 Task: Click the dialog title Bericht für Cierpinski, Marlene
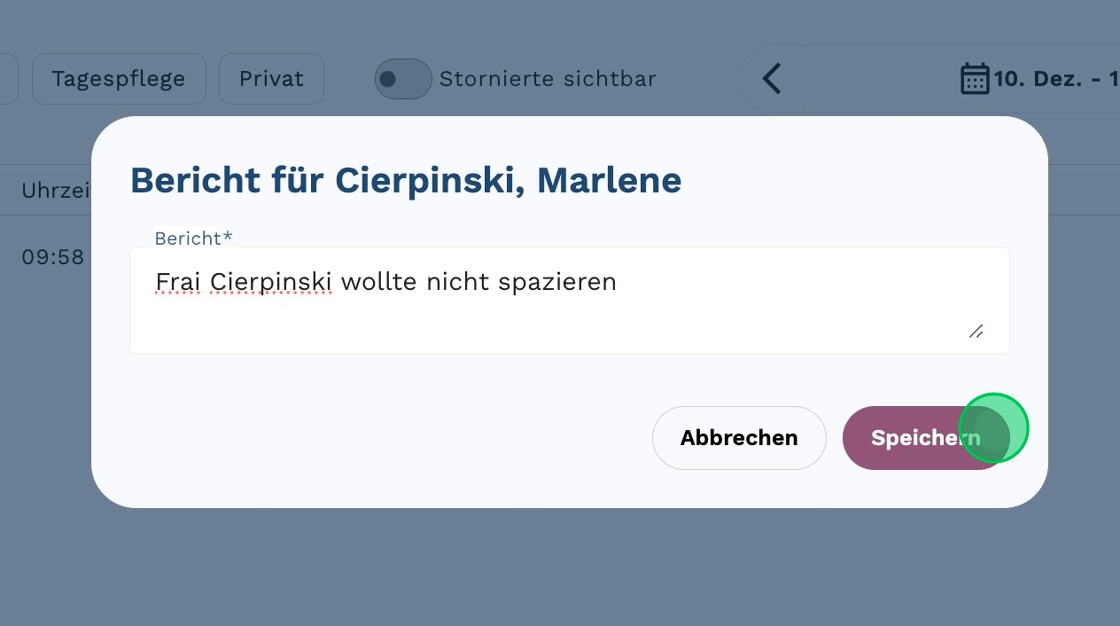click(x=406, y=180)
